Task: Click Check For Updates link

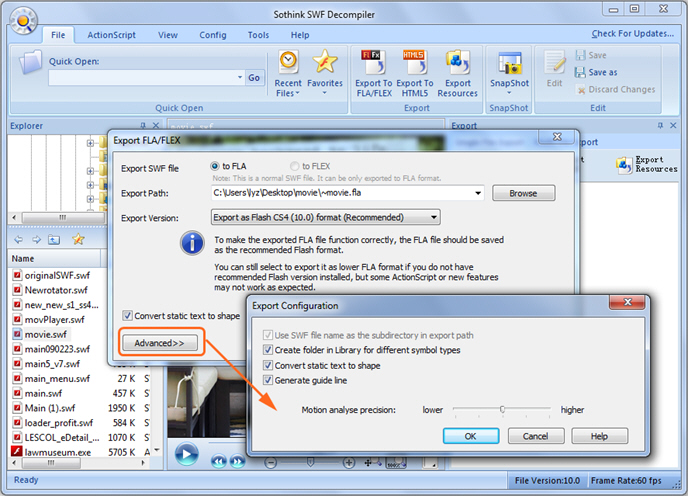Action: click(x=632, y=33)
